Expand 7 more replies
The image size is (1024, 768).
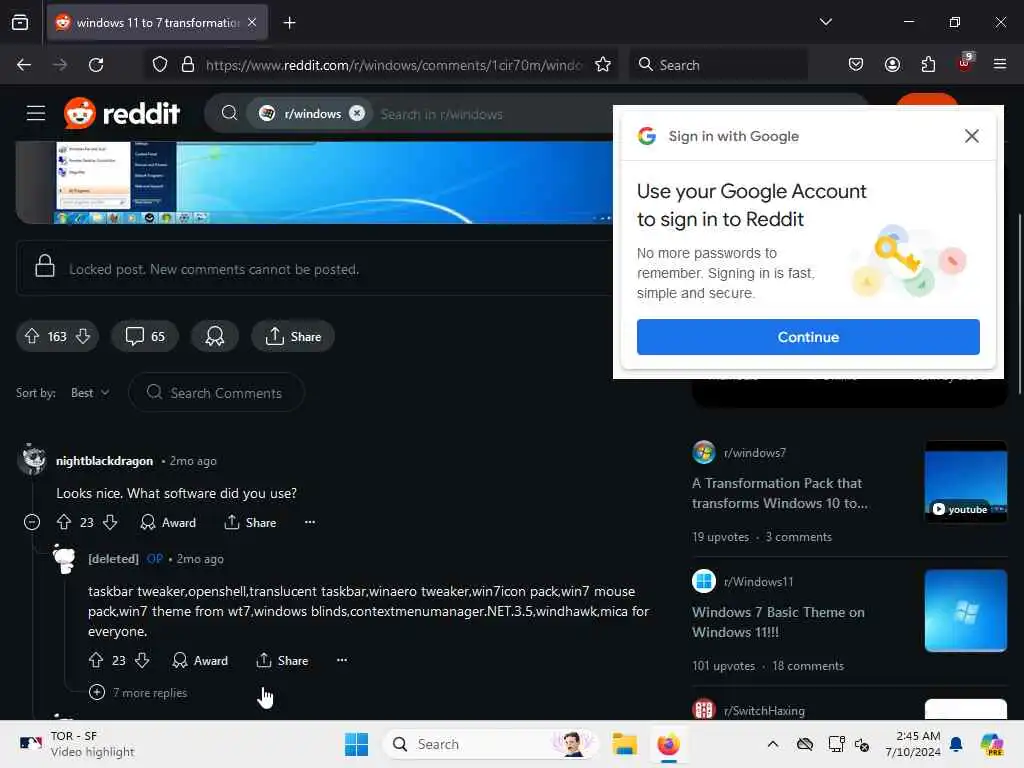(x=138, y=692)
